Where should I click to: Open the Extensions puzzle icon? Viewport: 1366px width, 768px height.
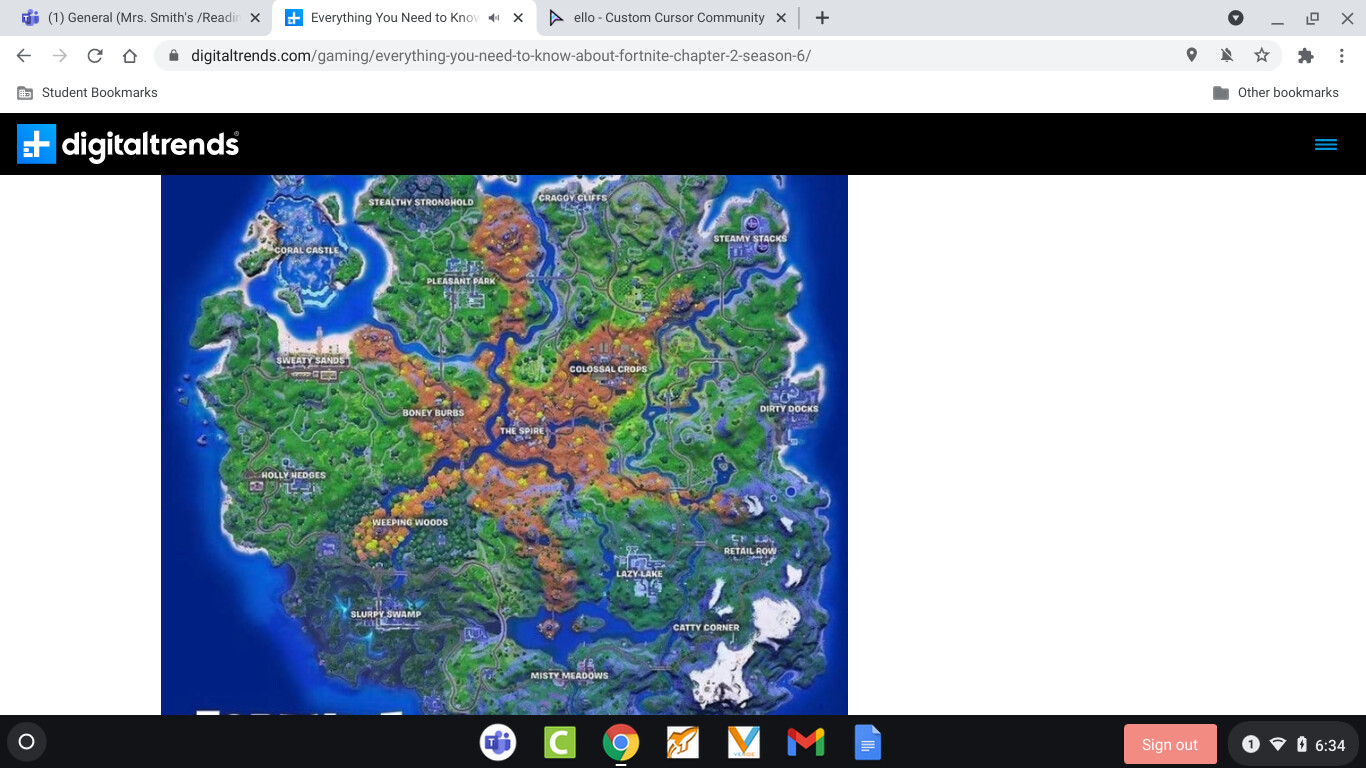(1305, 56)
